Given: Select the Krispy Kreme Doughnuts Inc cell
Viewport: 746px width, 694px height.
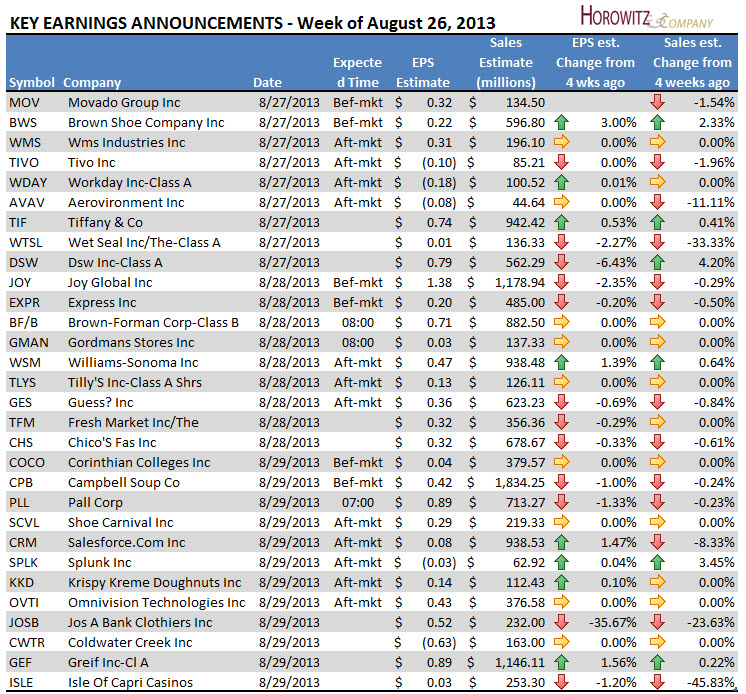Looking at the screenshot, I should (155, 582).
